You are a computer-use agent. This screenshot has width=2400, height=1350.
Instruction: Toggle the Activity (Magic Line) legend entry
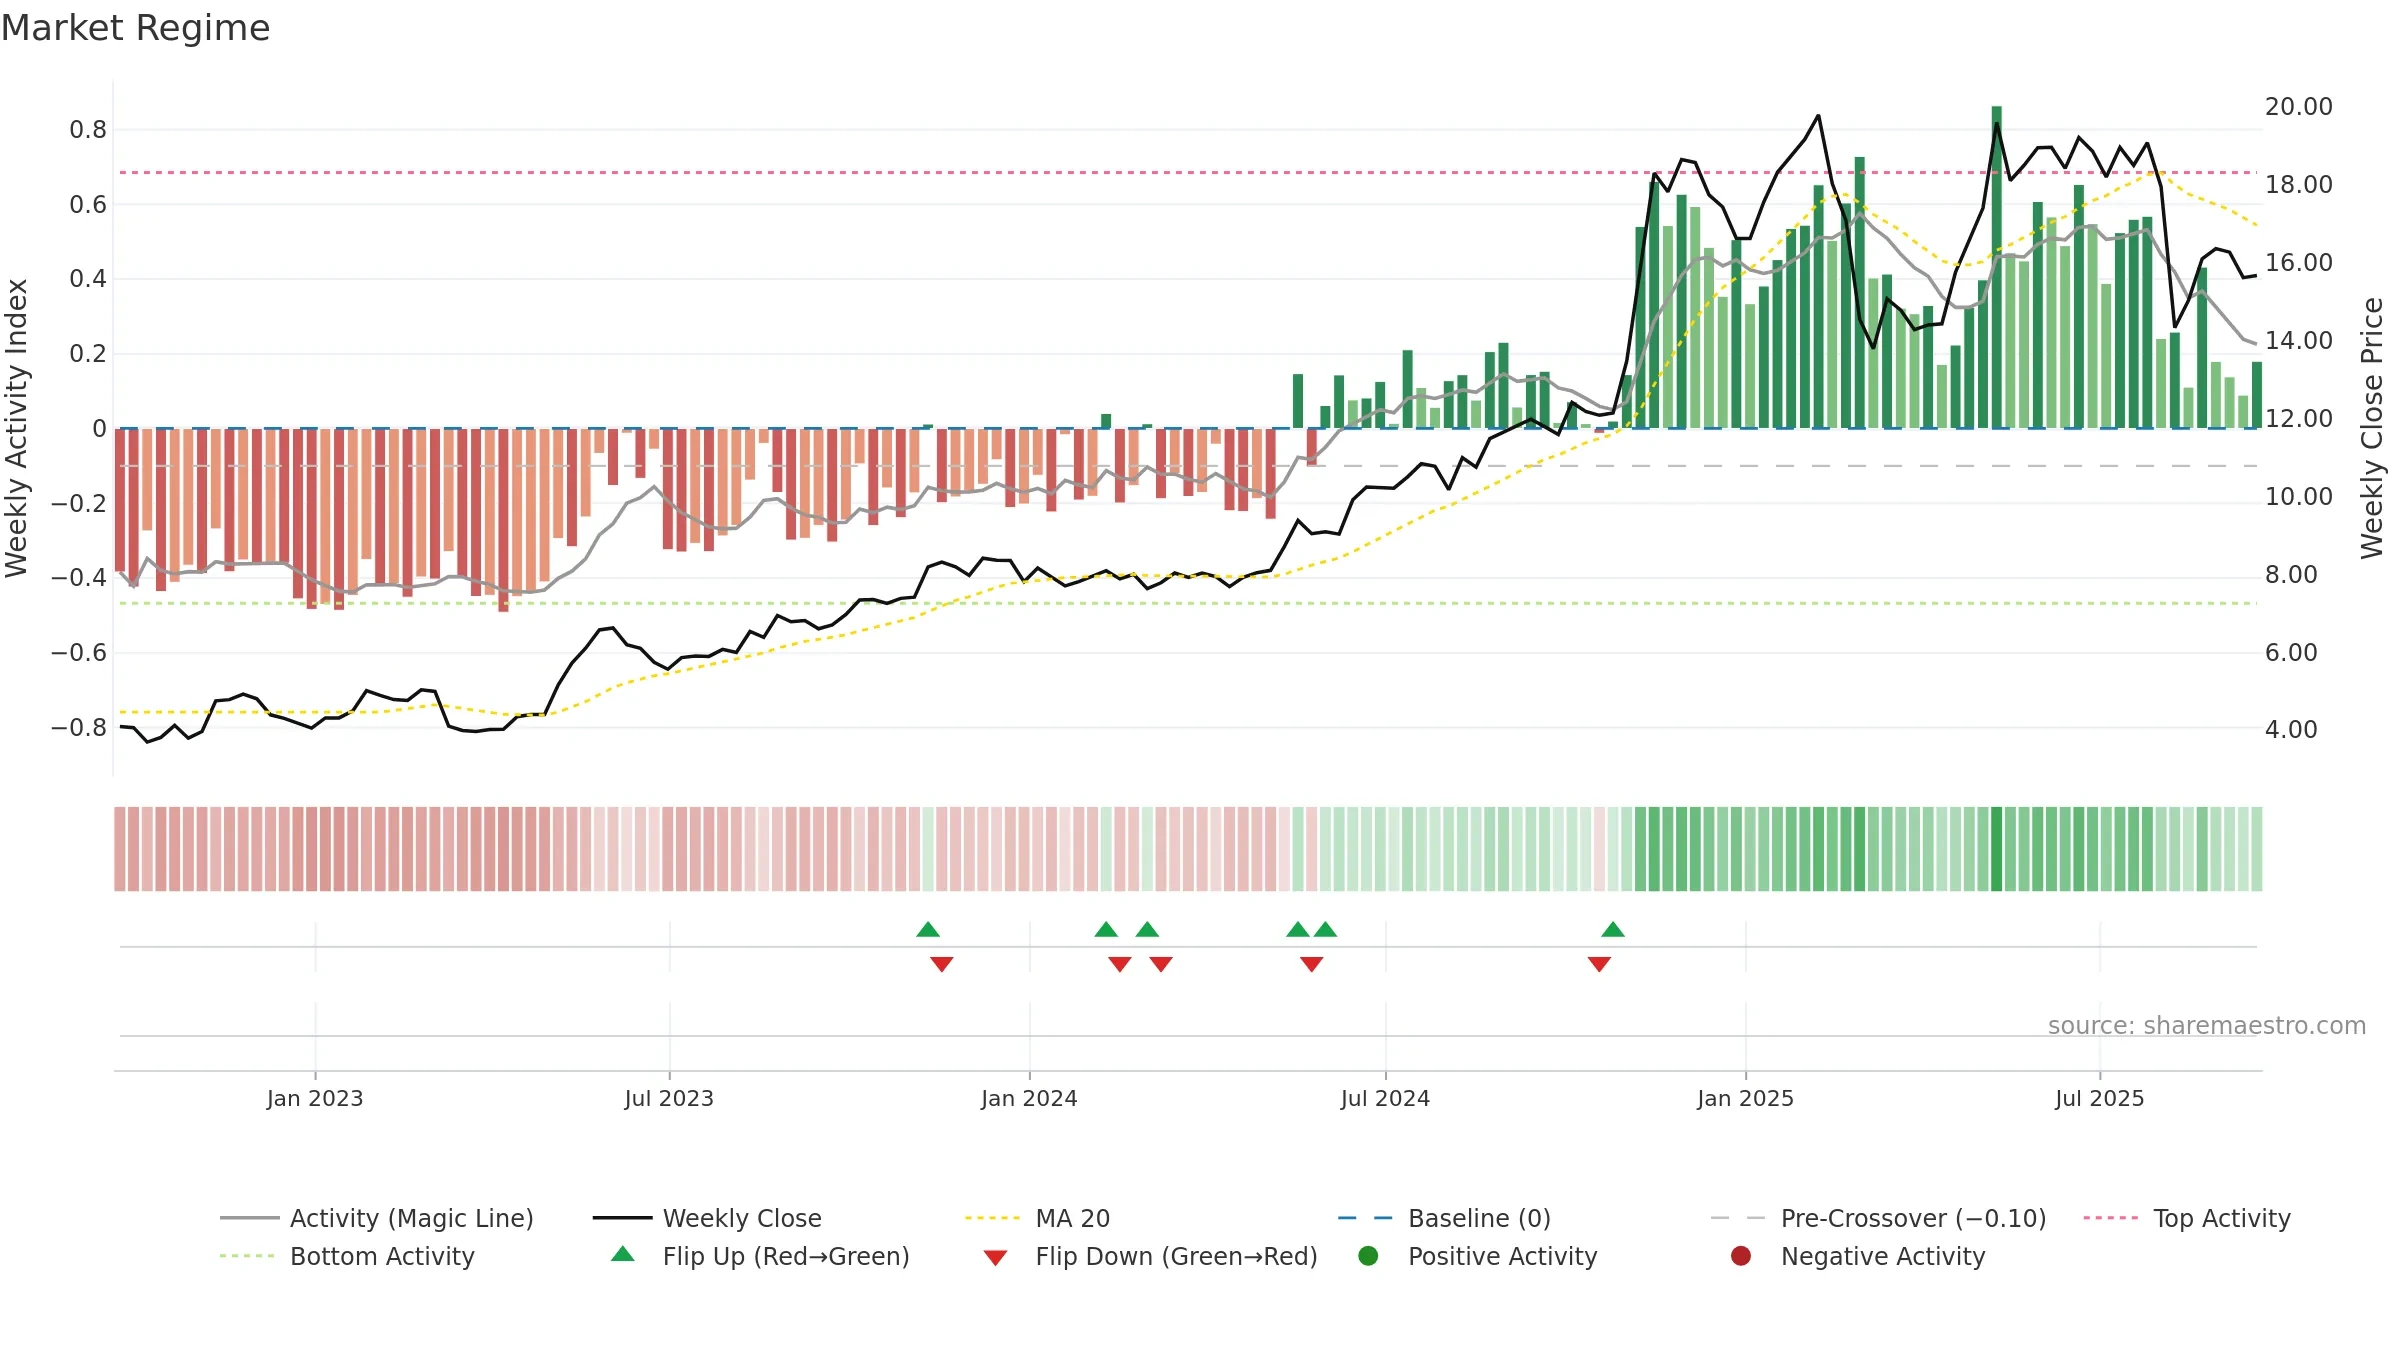[377, 1218]
